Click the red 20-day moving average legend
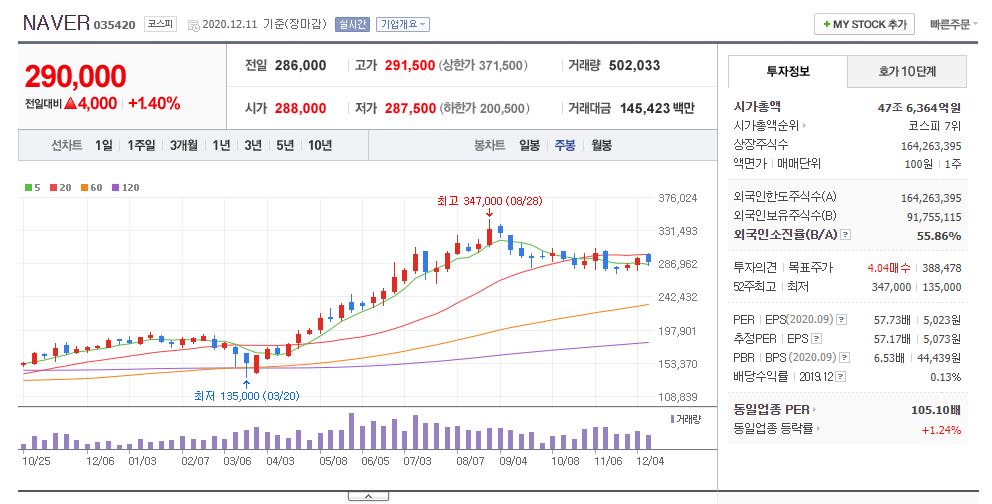The height and width of the screenshot is (504, 992). click(61, 187)
